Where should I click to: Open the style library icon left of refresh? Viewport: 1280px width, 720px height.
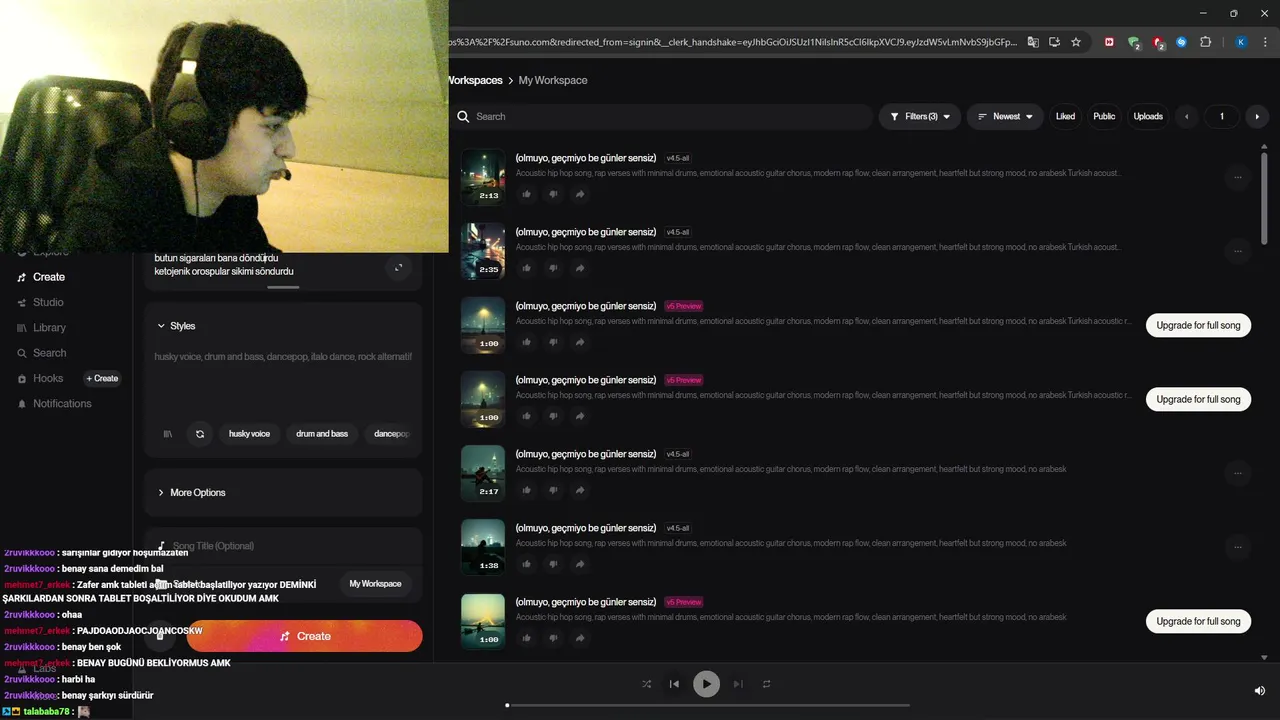point(168,434)
